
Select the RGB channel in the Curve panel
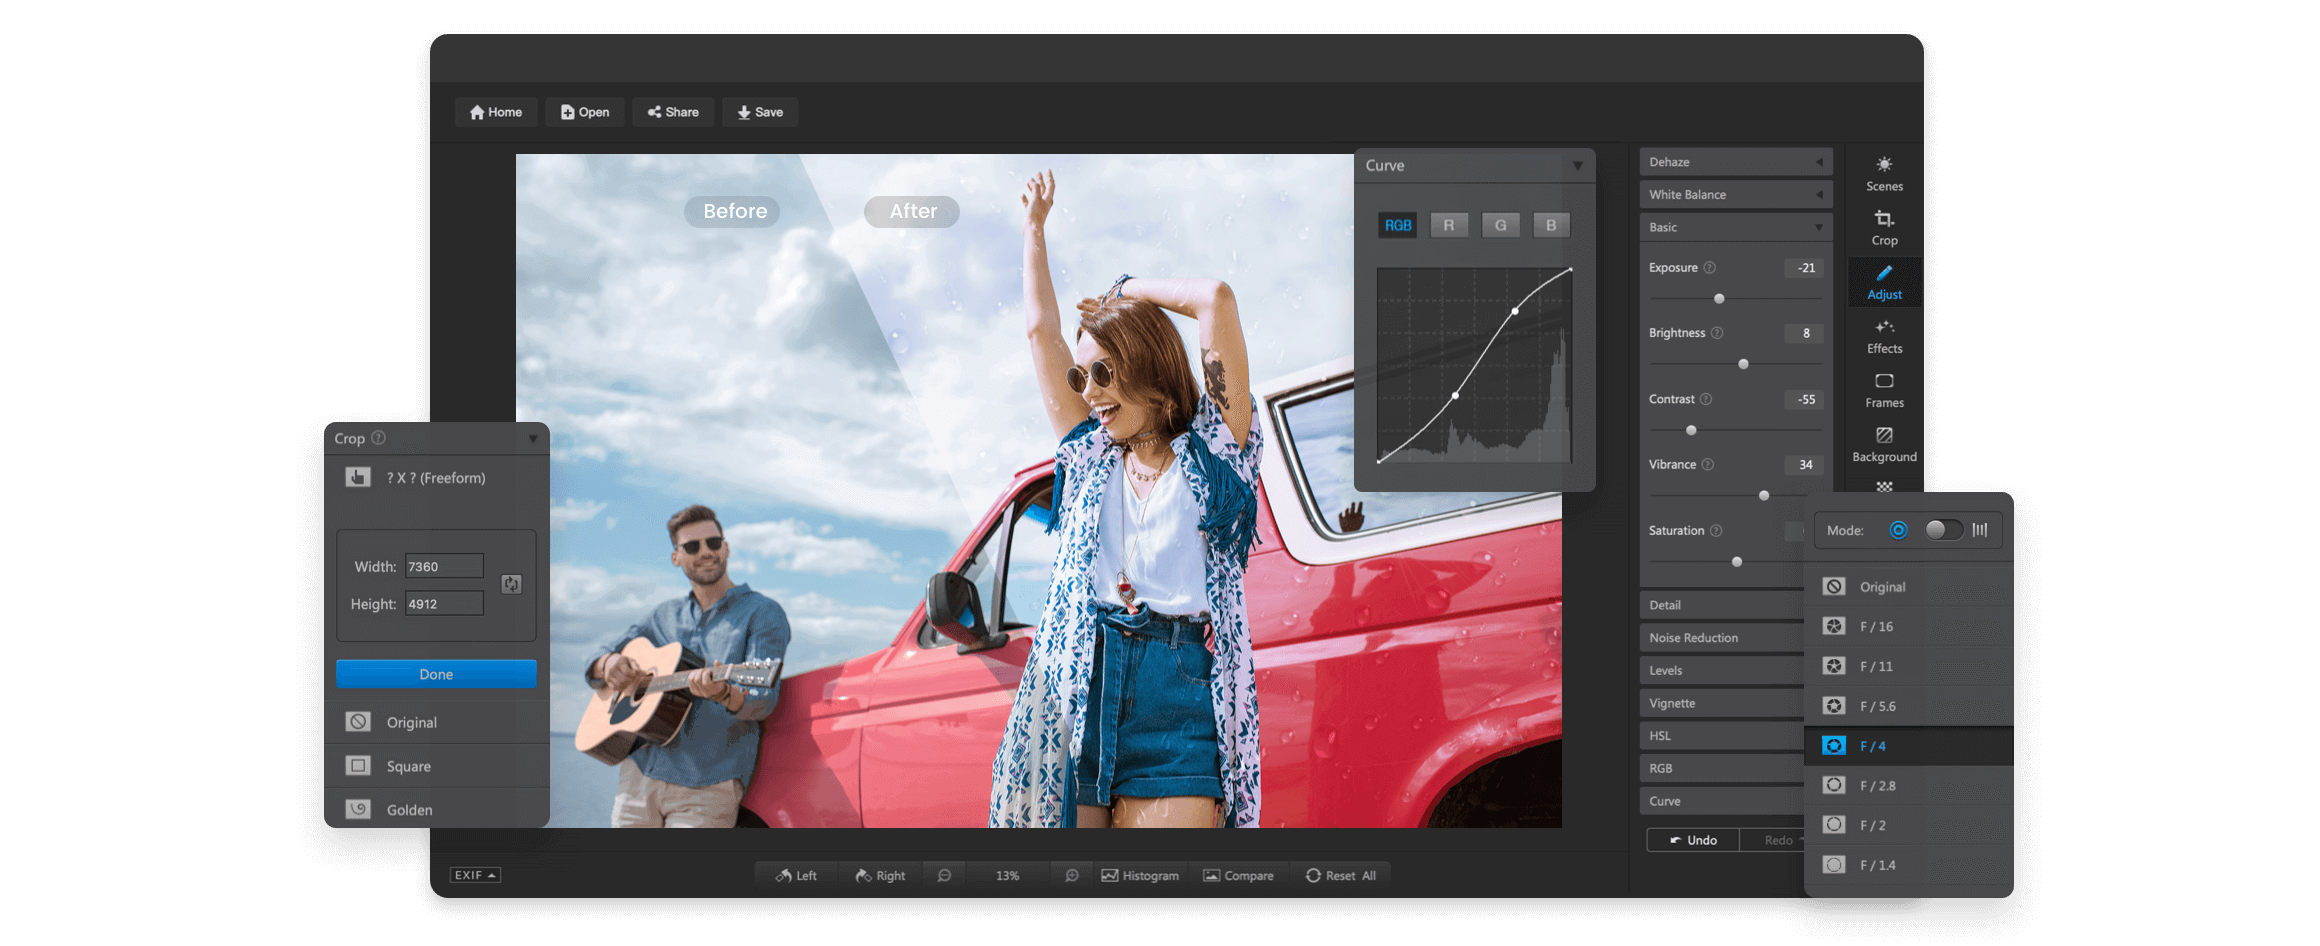(x=1397, y=225)
